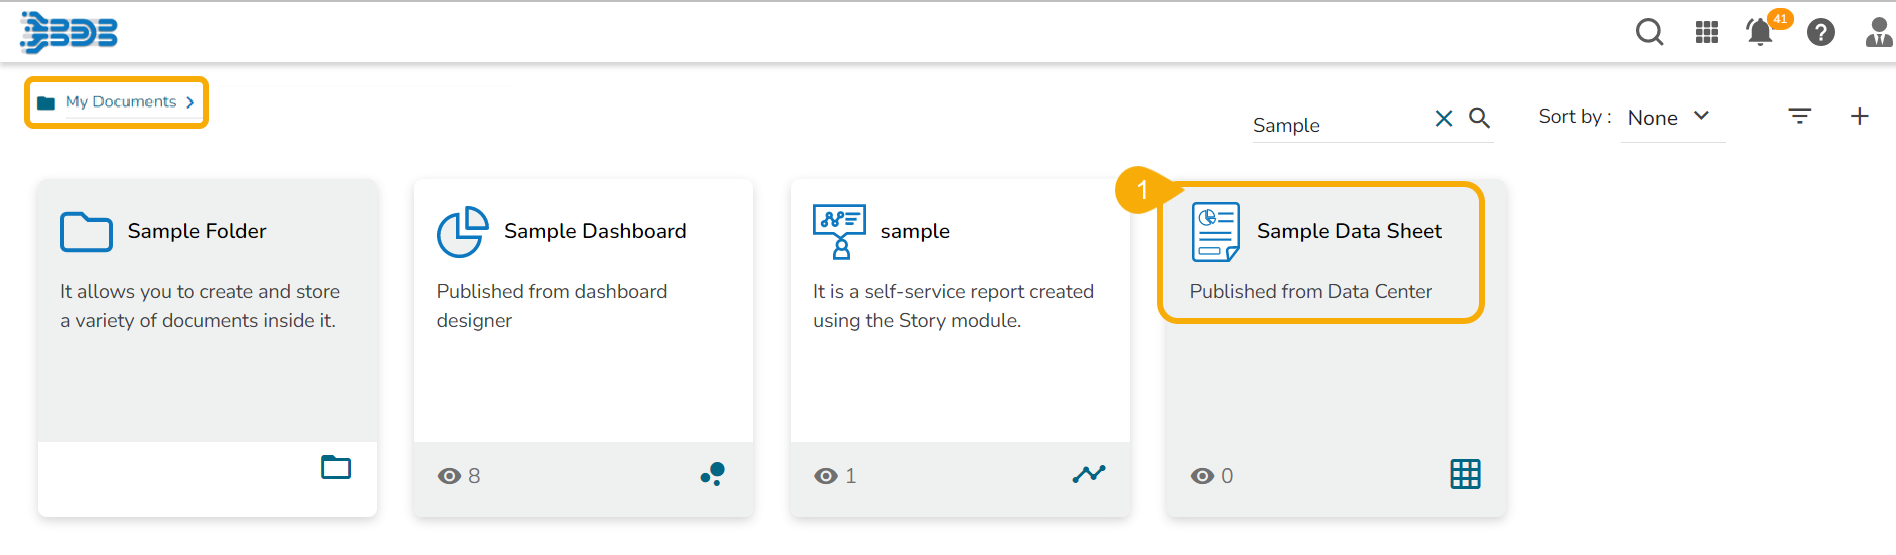Image resolution: width=1896 pixels, height=555 pixels.
Task: Open My Documents breadcrumb link
Action: 120,102
